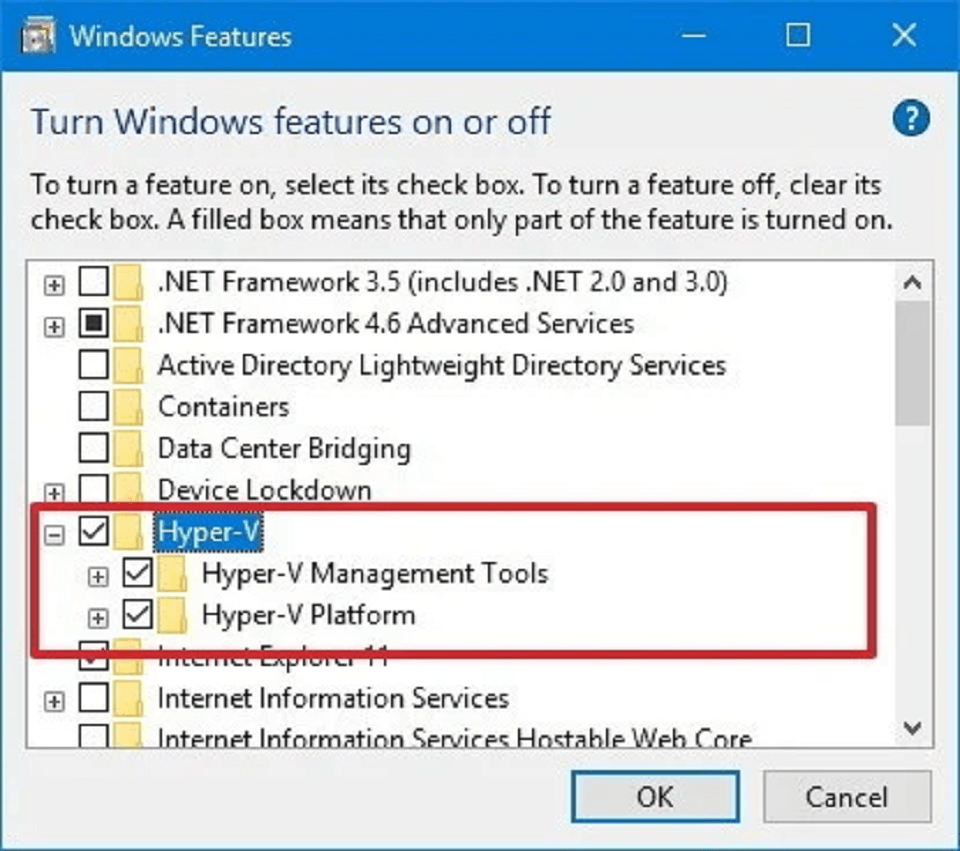Click the blue help question mark icon
The height and width of the screenshot is (851, 960).
tap(911, 118)
